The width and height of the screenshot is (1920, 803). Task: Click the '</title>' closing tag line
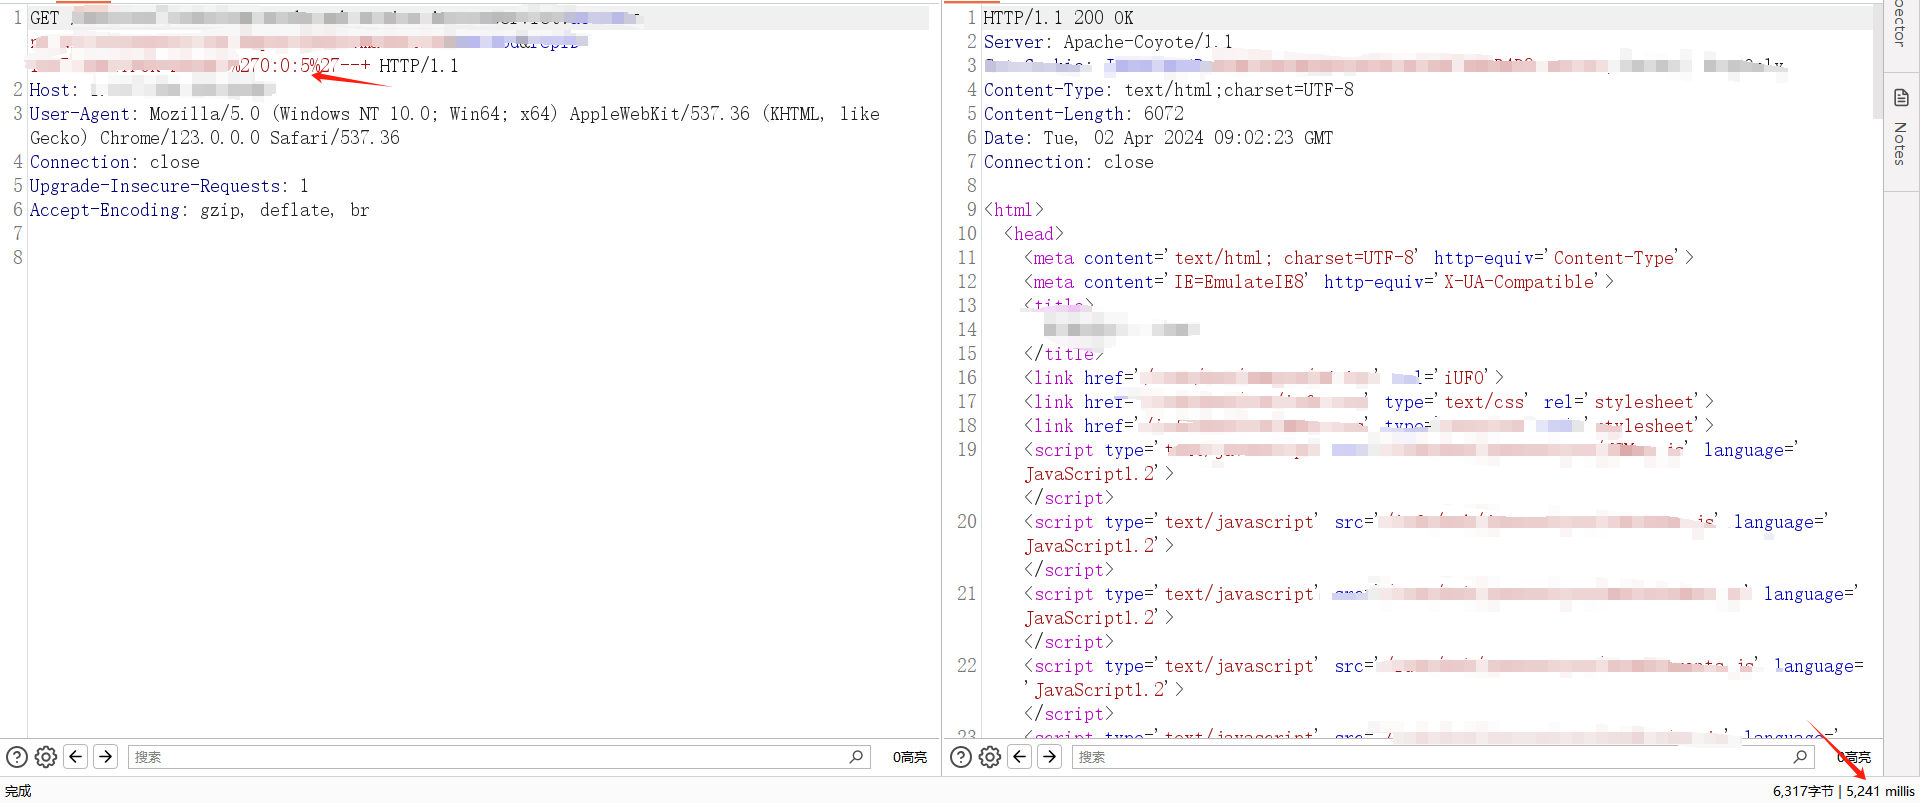tap(1064, 354)
